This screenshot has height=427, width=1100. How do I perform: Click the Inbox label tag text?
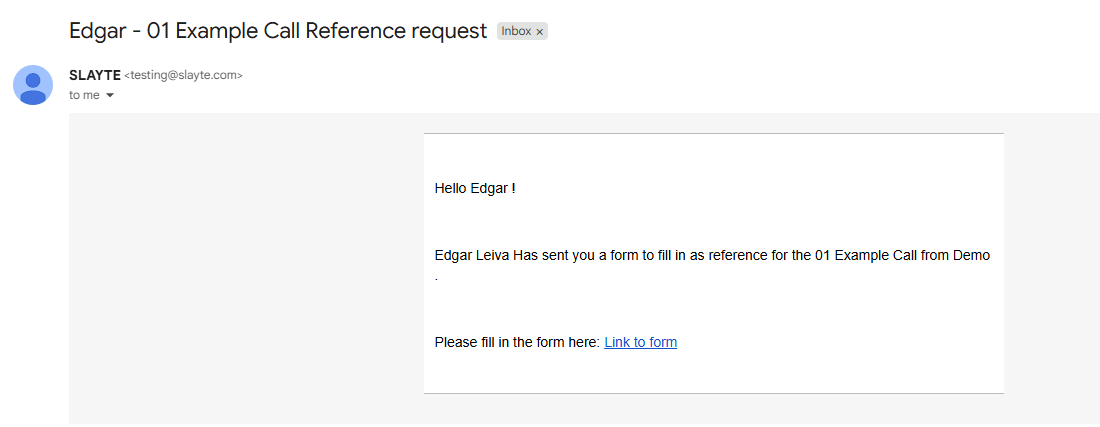(516, 32)
